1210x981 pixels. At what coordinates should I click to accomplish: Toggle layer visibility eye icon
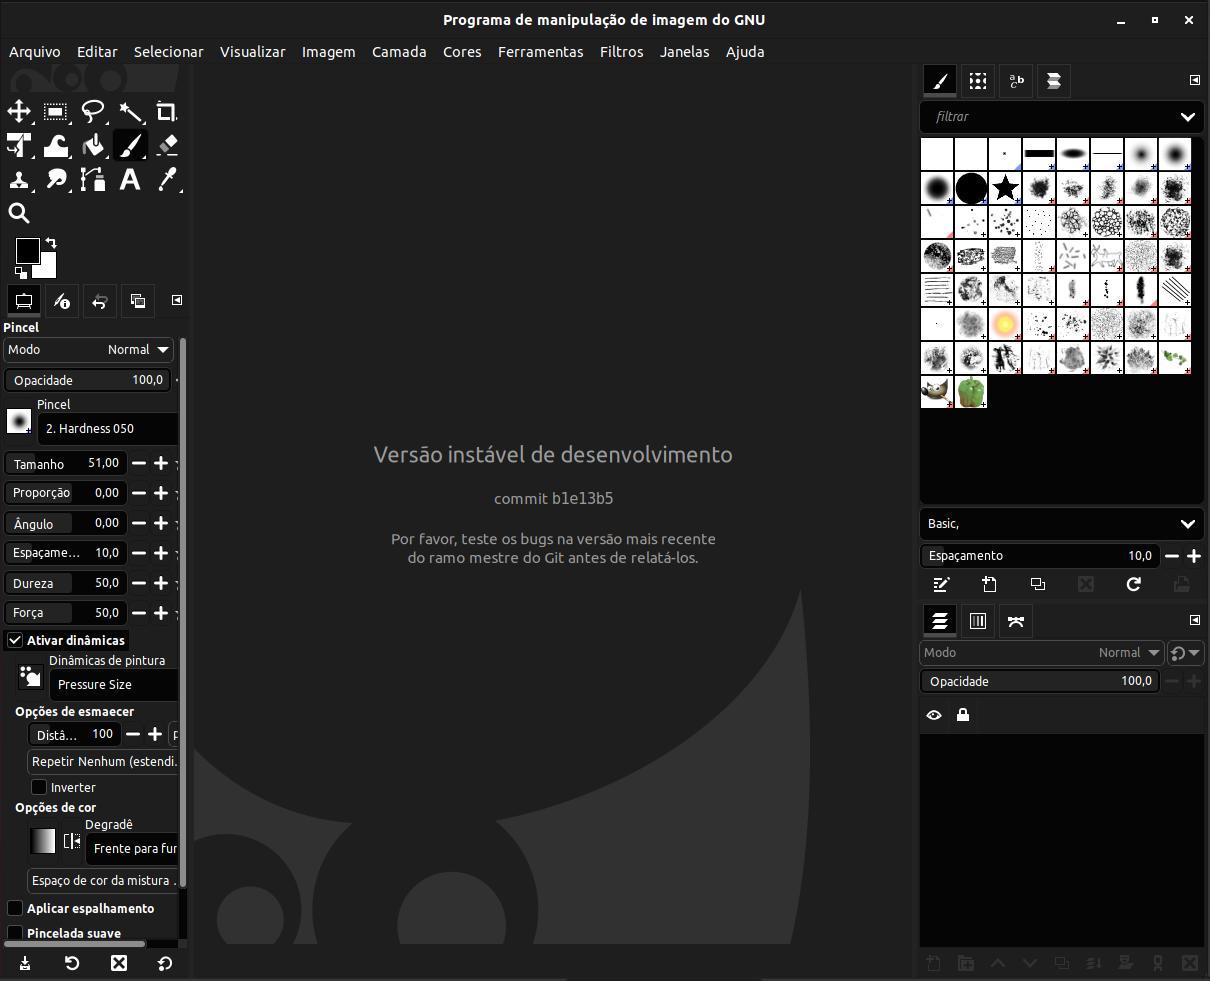pos(933,714)
